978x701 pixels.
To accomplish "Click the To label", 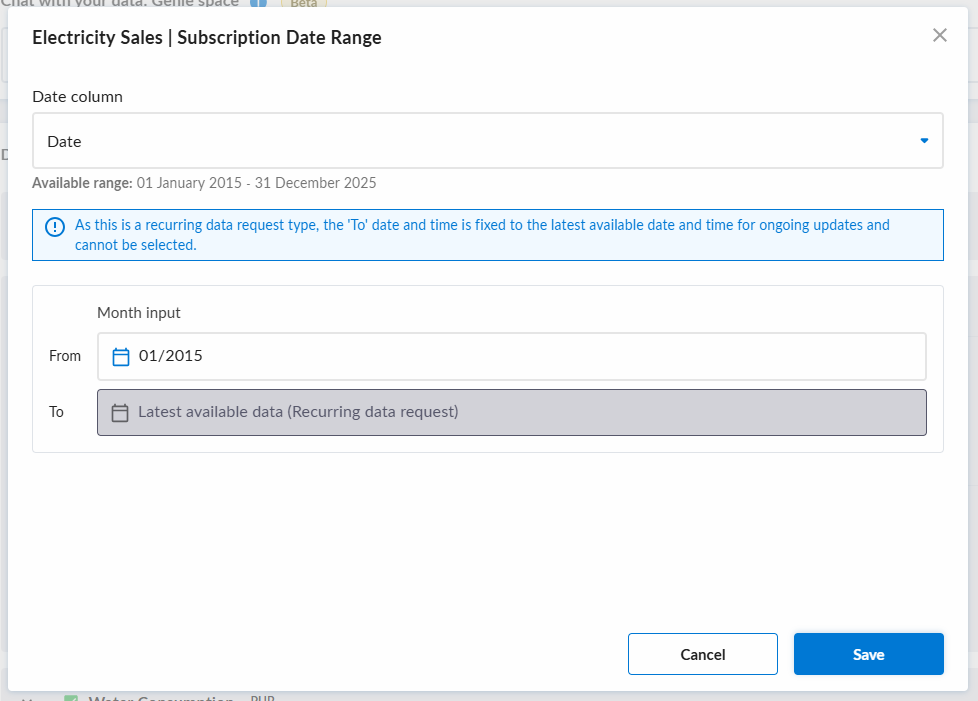I will 56,412.
